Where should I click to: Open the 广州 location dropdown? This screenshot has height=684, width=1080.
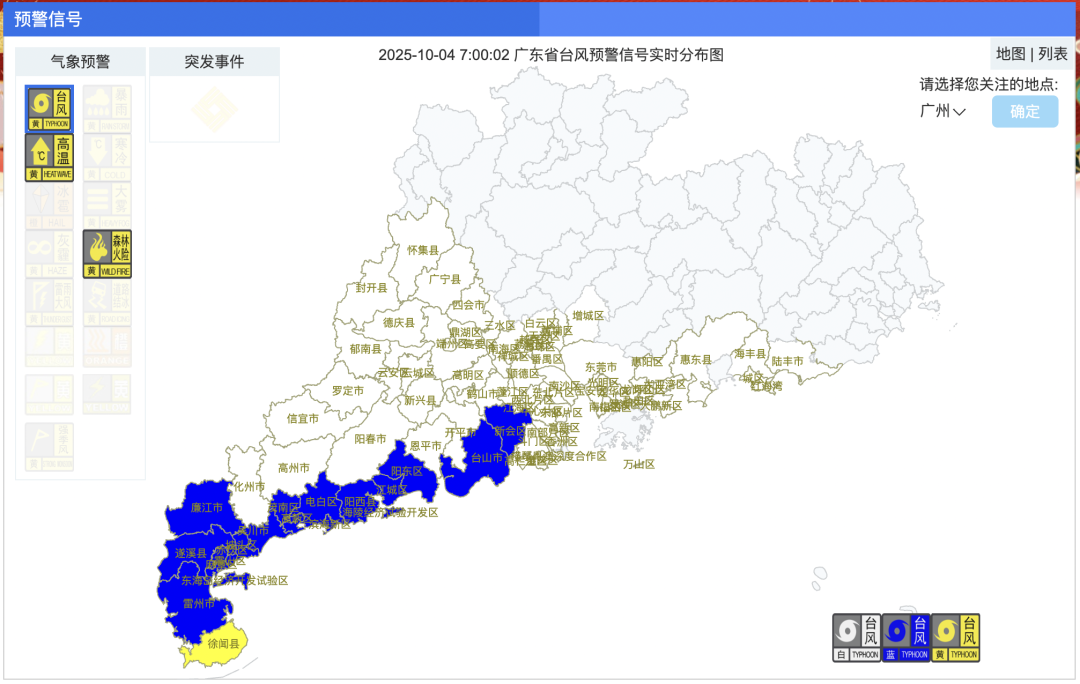click(942, 111)
